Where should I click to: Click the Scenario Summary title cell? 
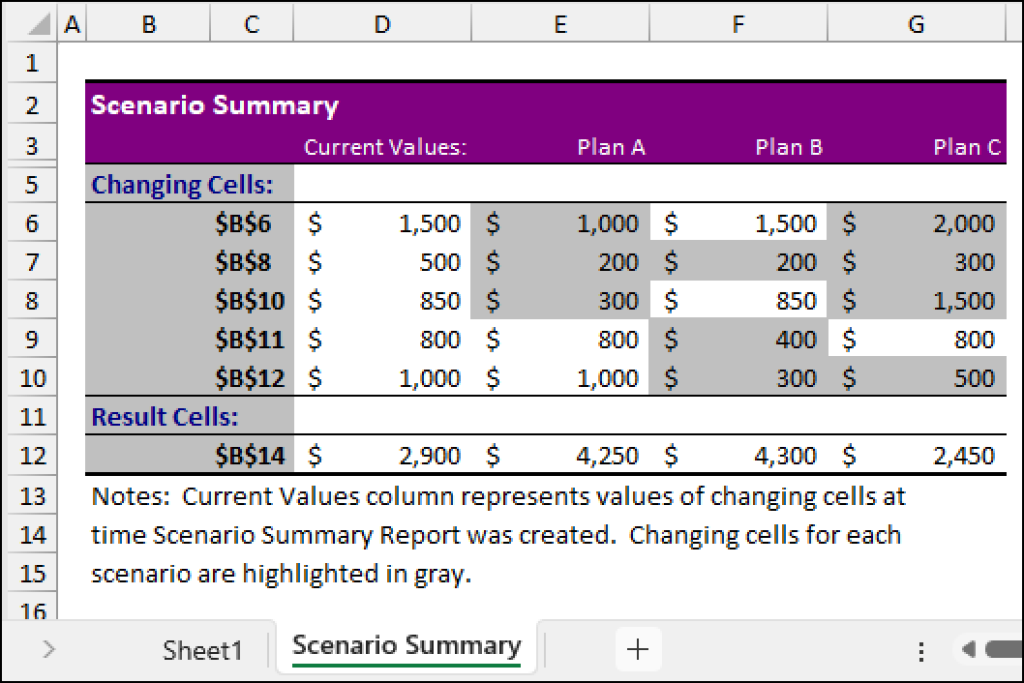click(214, 105)
